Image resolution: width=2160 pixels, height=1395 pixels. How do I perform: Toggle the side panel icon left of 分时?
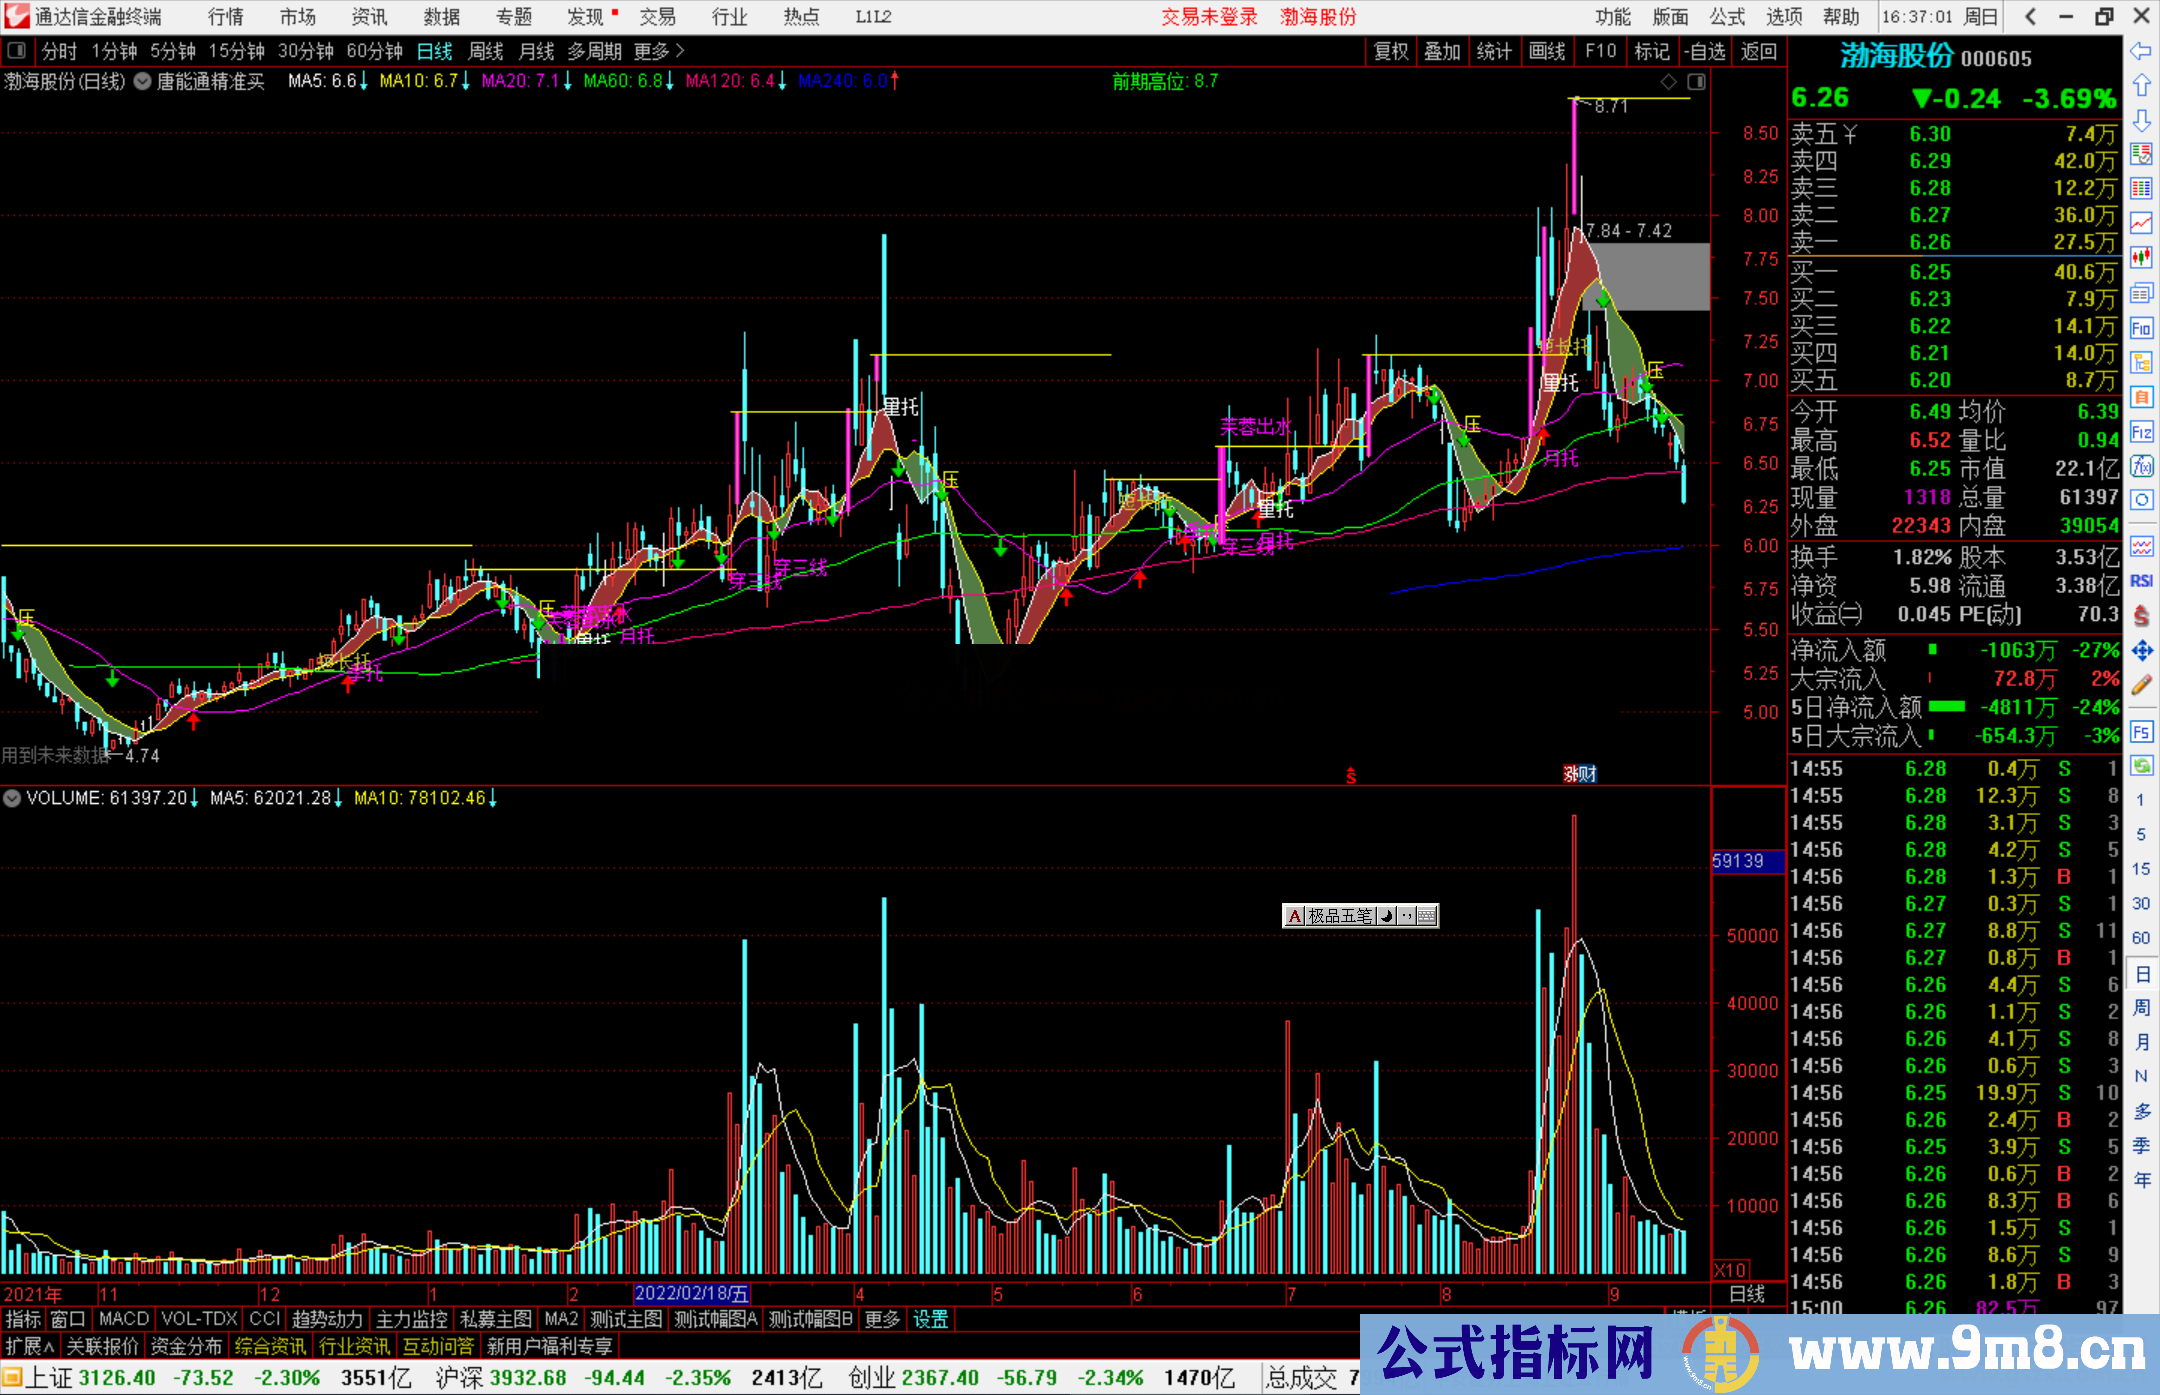tap(16, 51)
